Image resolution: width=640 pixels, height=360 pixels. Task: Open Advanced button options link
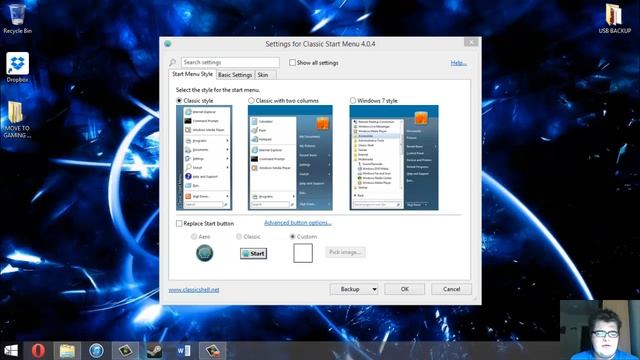point(298,223)
